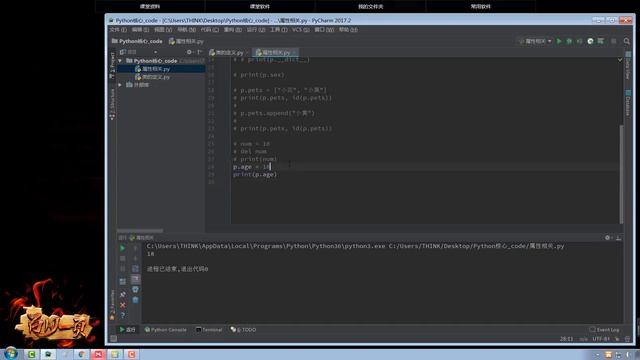Screen dimensions: 640x360
Task: Click 属性相关.py breadcrumb in navigation bar
Action: (x=186, y=41)
